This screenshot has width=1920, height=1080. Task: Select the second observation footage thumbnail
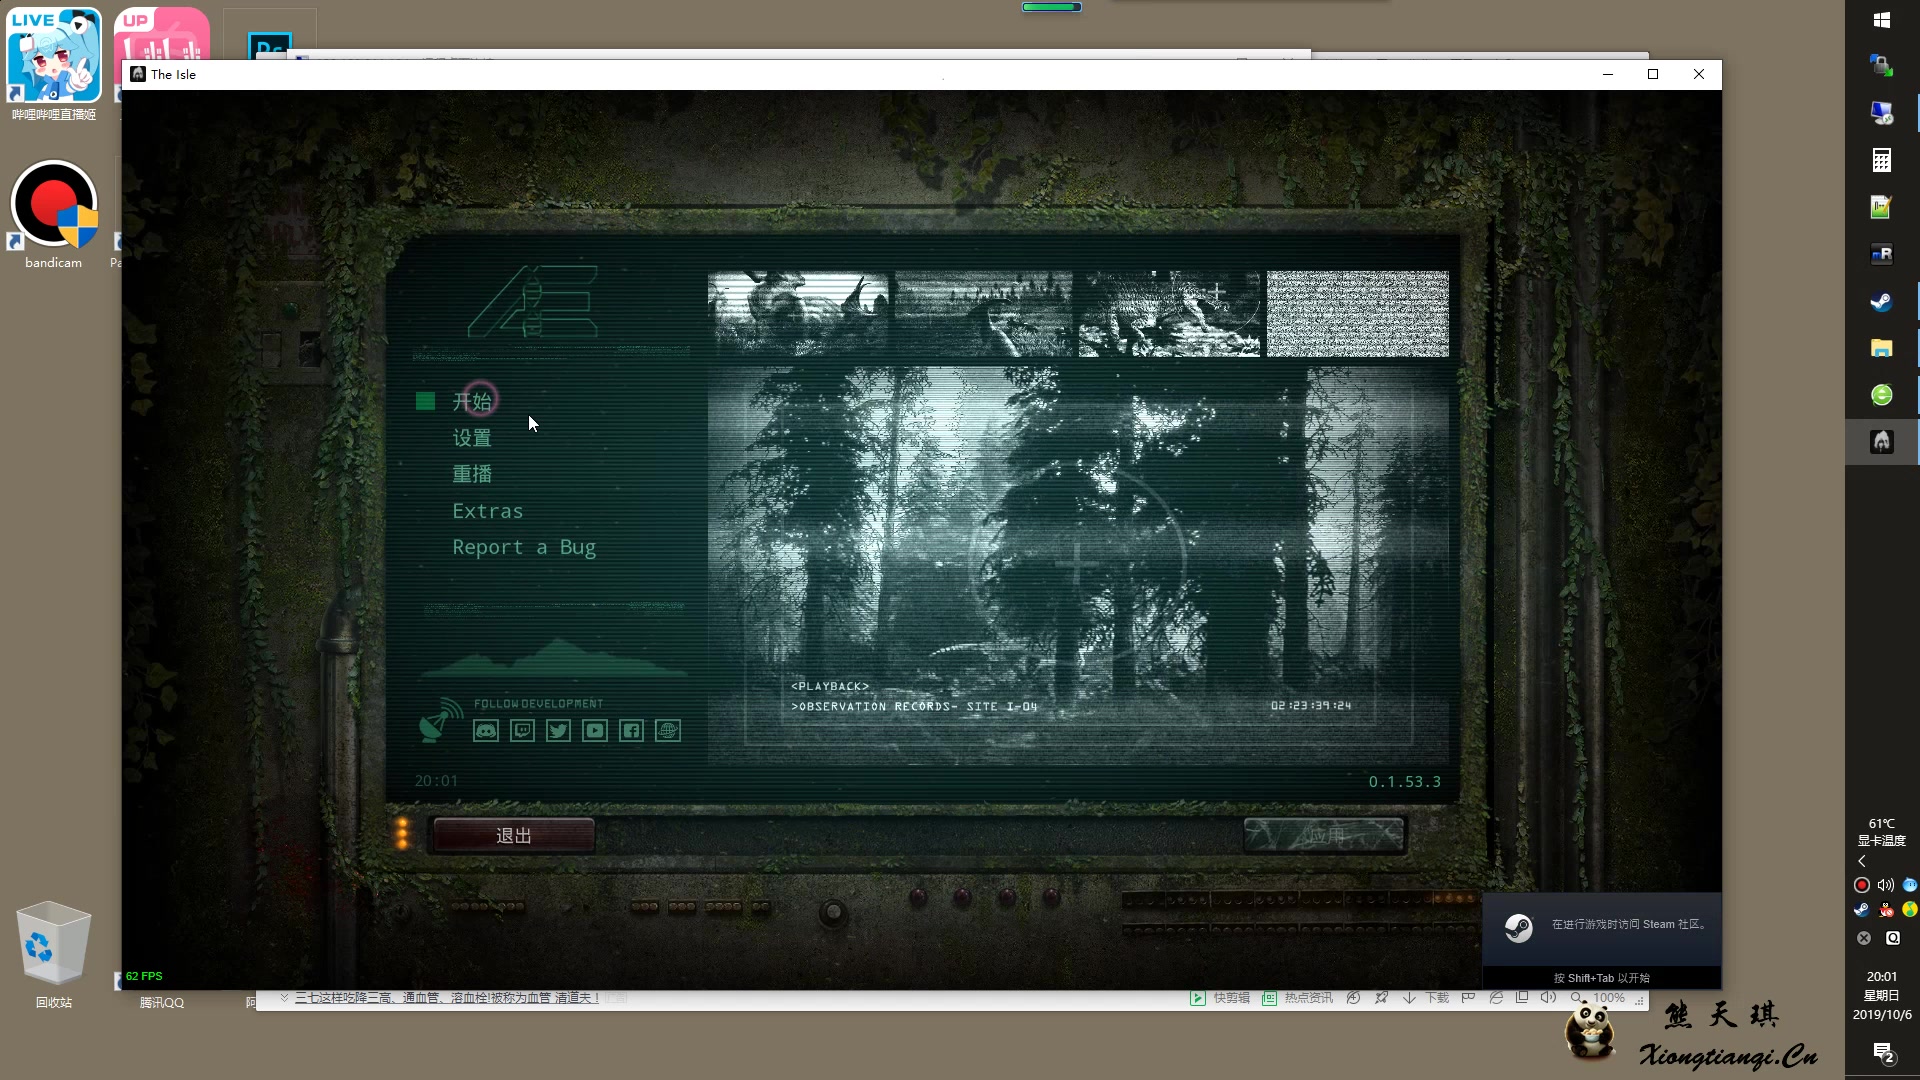(984, 314)
